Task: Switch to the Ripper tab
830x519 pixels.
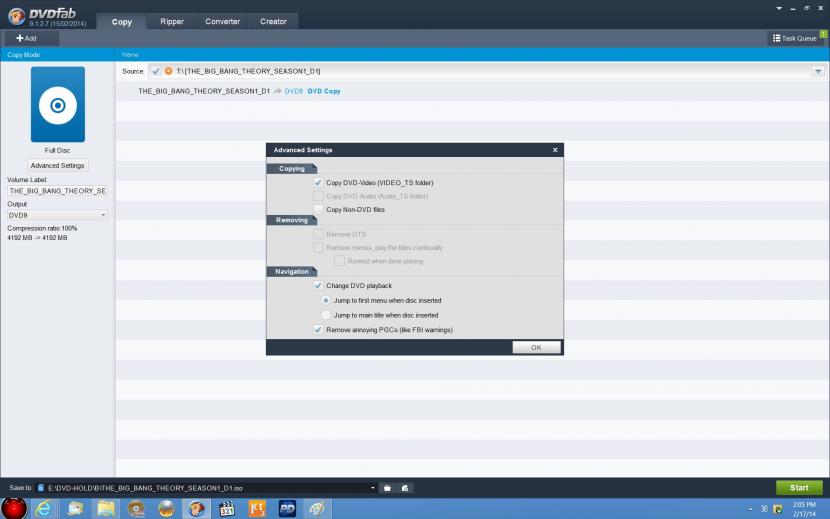Action: (172, 21)
